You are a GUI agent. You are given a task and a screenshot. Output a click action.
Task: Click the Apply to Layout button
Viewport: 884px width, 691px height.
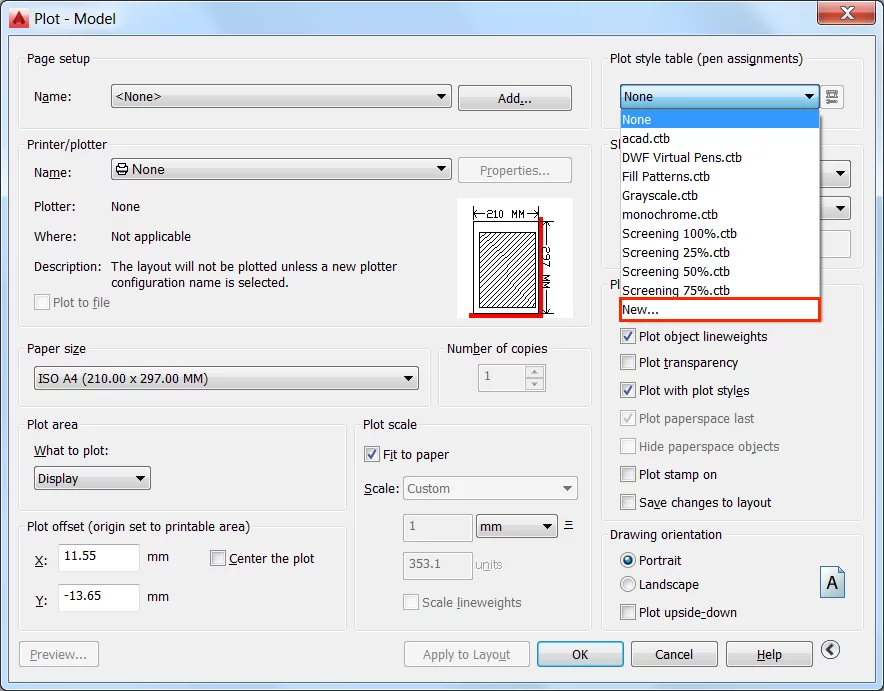click(466, 654)
